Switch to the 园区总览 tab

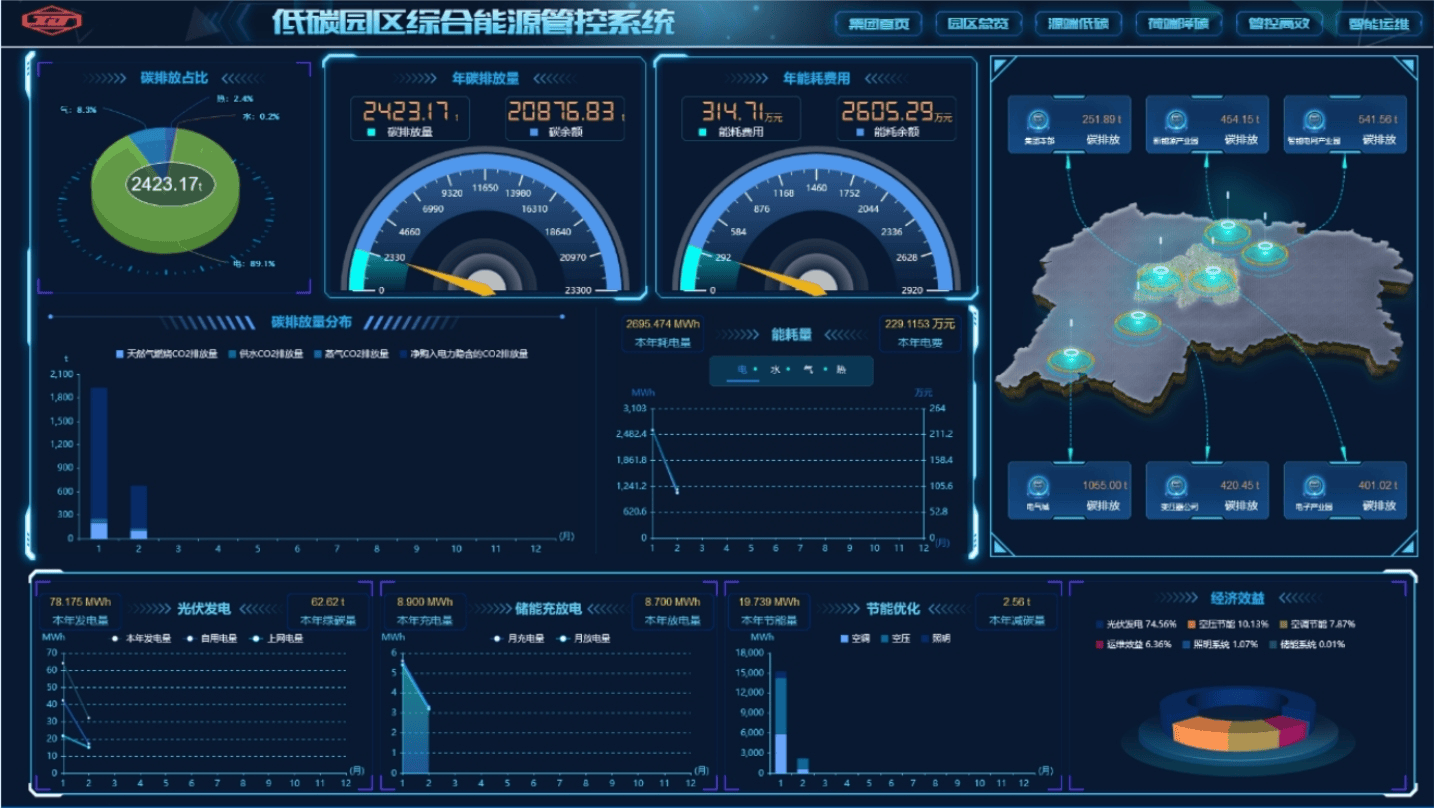coord(977,24)
